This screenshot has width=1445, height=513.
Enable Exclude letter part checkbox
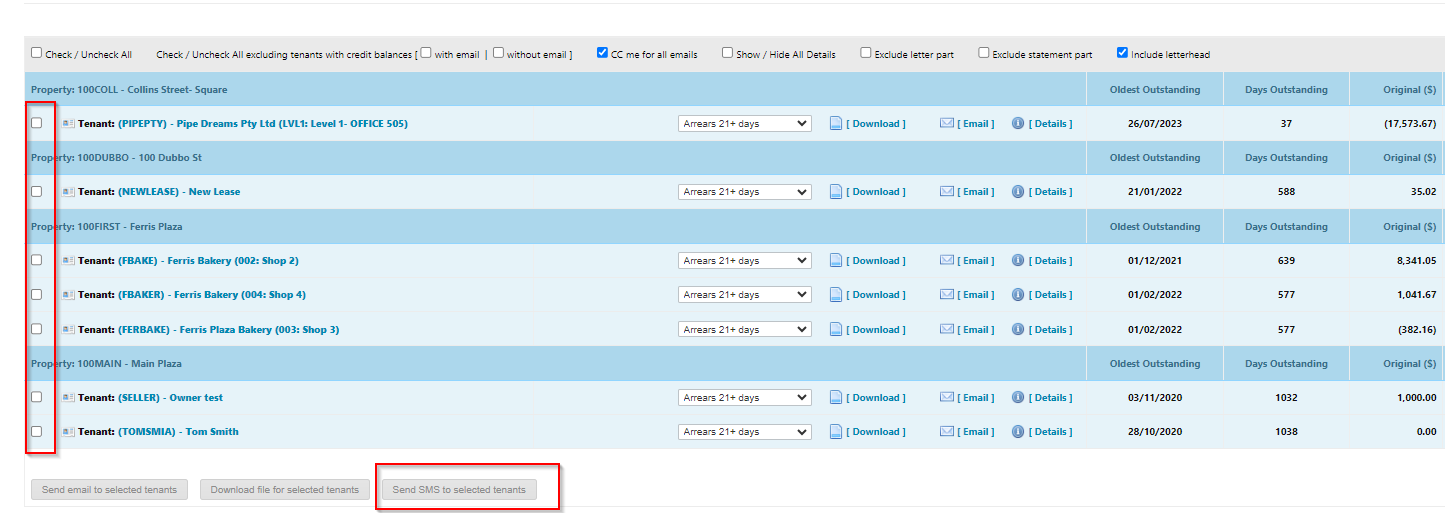(866, 53)
